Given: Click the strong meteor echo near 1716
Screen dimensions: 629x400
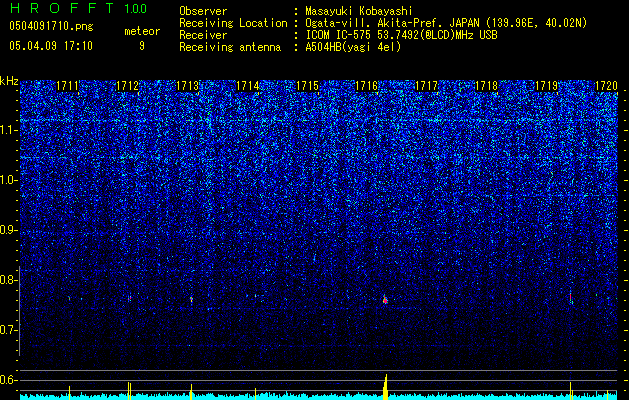Looking at the screenshot, I should [385, 299].
